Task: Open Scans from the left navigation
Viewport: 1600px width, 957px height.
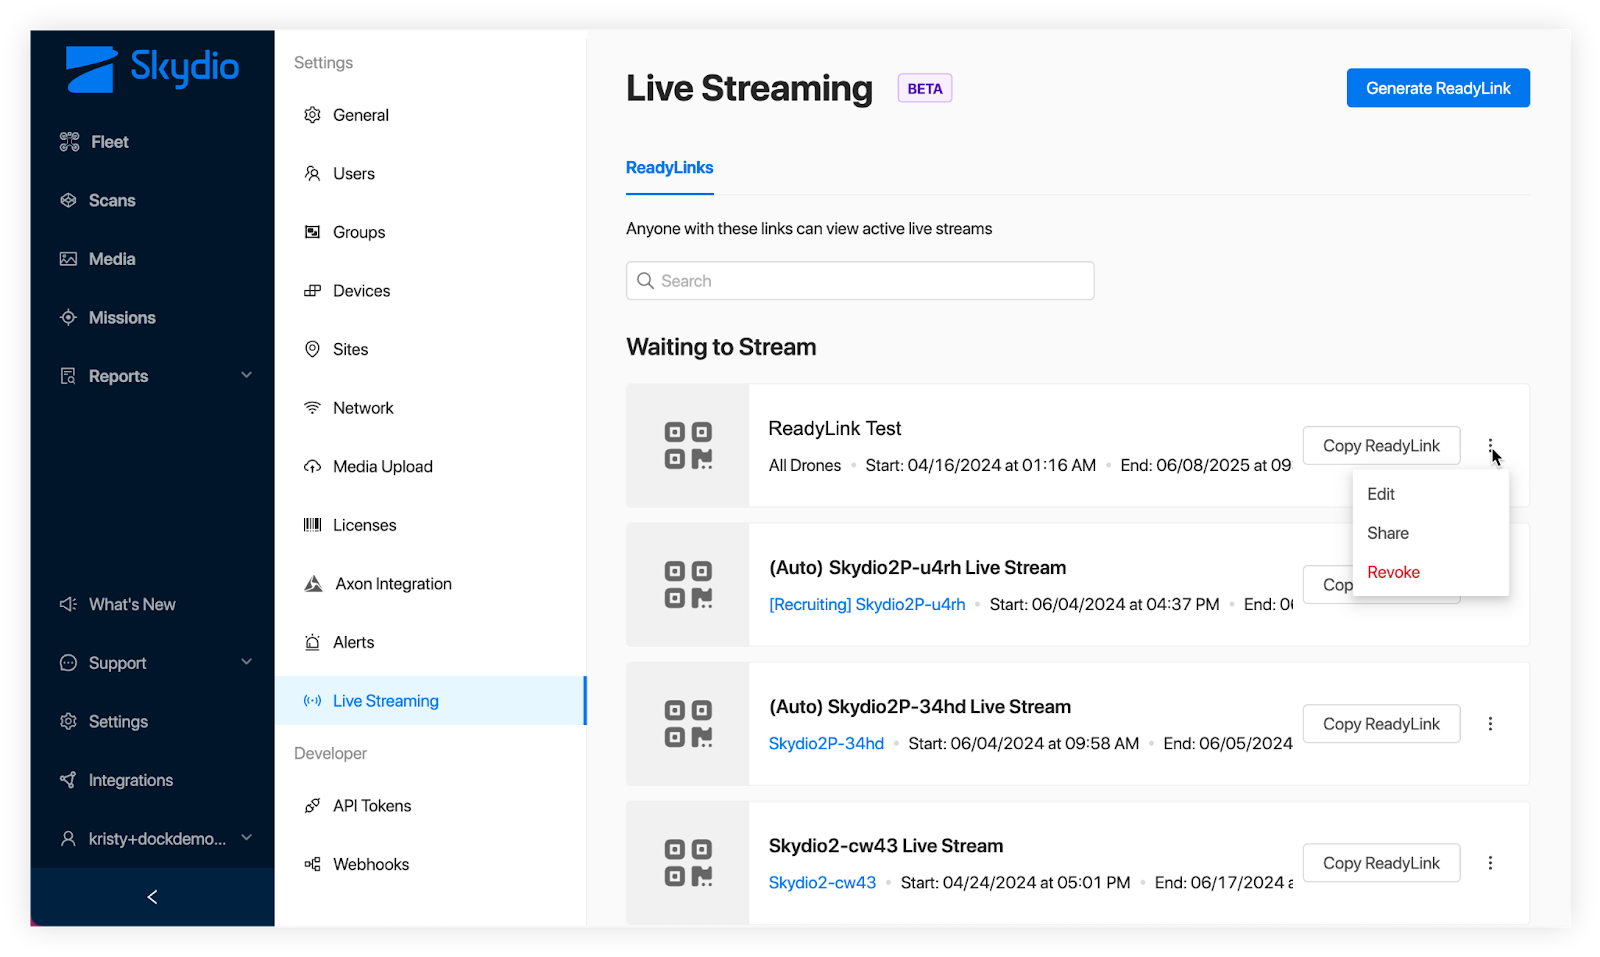Action: 111,201
